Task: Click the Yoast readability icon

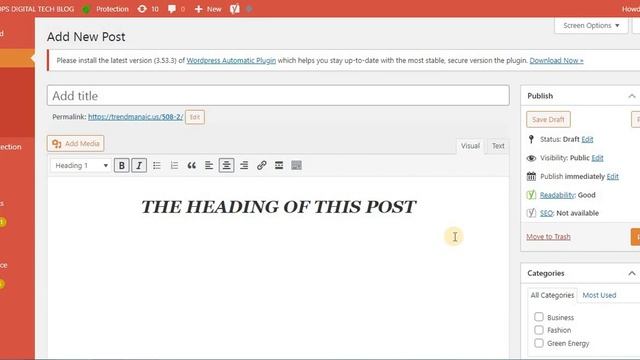Action: coord(531,195)
